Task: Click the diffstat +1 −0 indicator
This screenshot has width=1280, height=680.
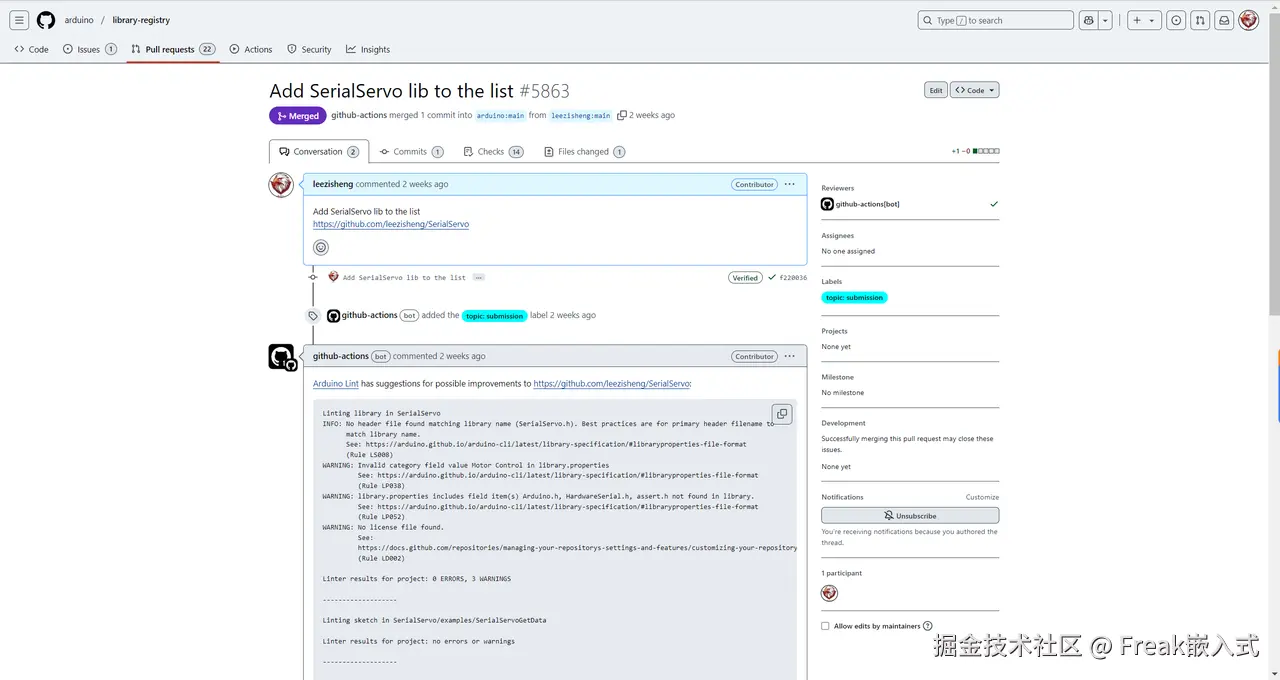Action: [975, 151]
